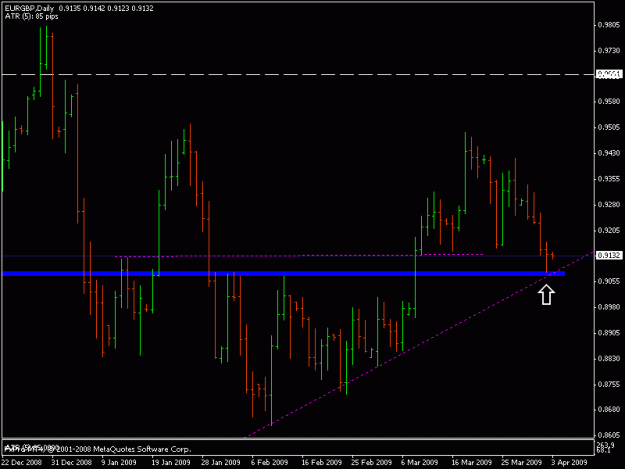This screenshot has height=469, width=625.
Task: Click the 0.9355 price axis label
Action: [x=609, y=179]
